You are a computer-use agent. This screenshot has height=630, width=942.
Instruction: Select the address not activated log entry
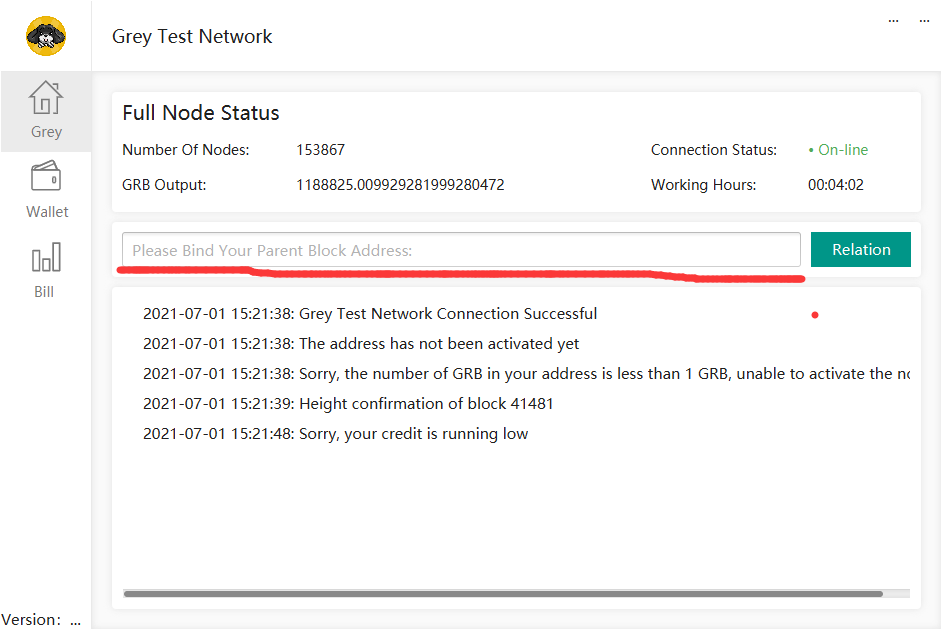coord(361,344)
